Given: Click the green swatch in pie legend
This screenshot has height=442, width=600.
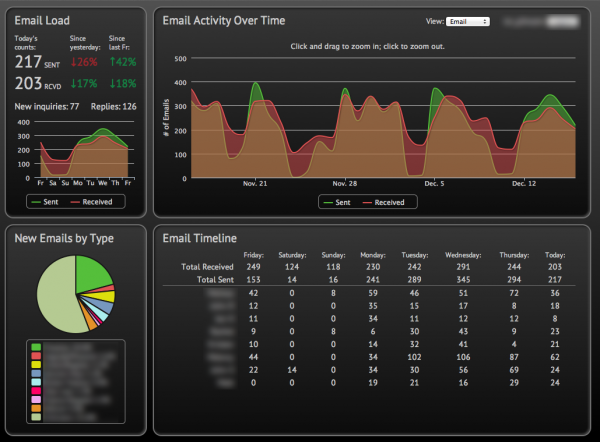Looking at the screenshot, I should click(x=36, y=348).
